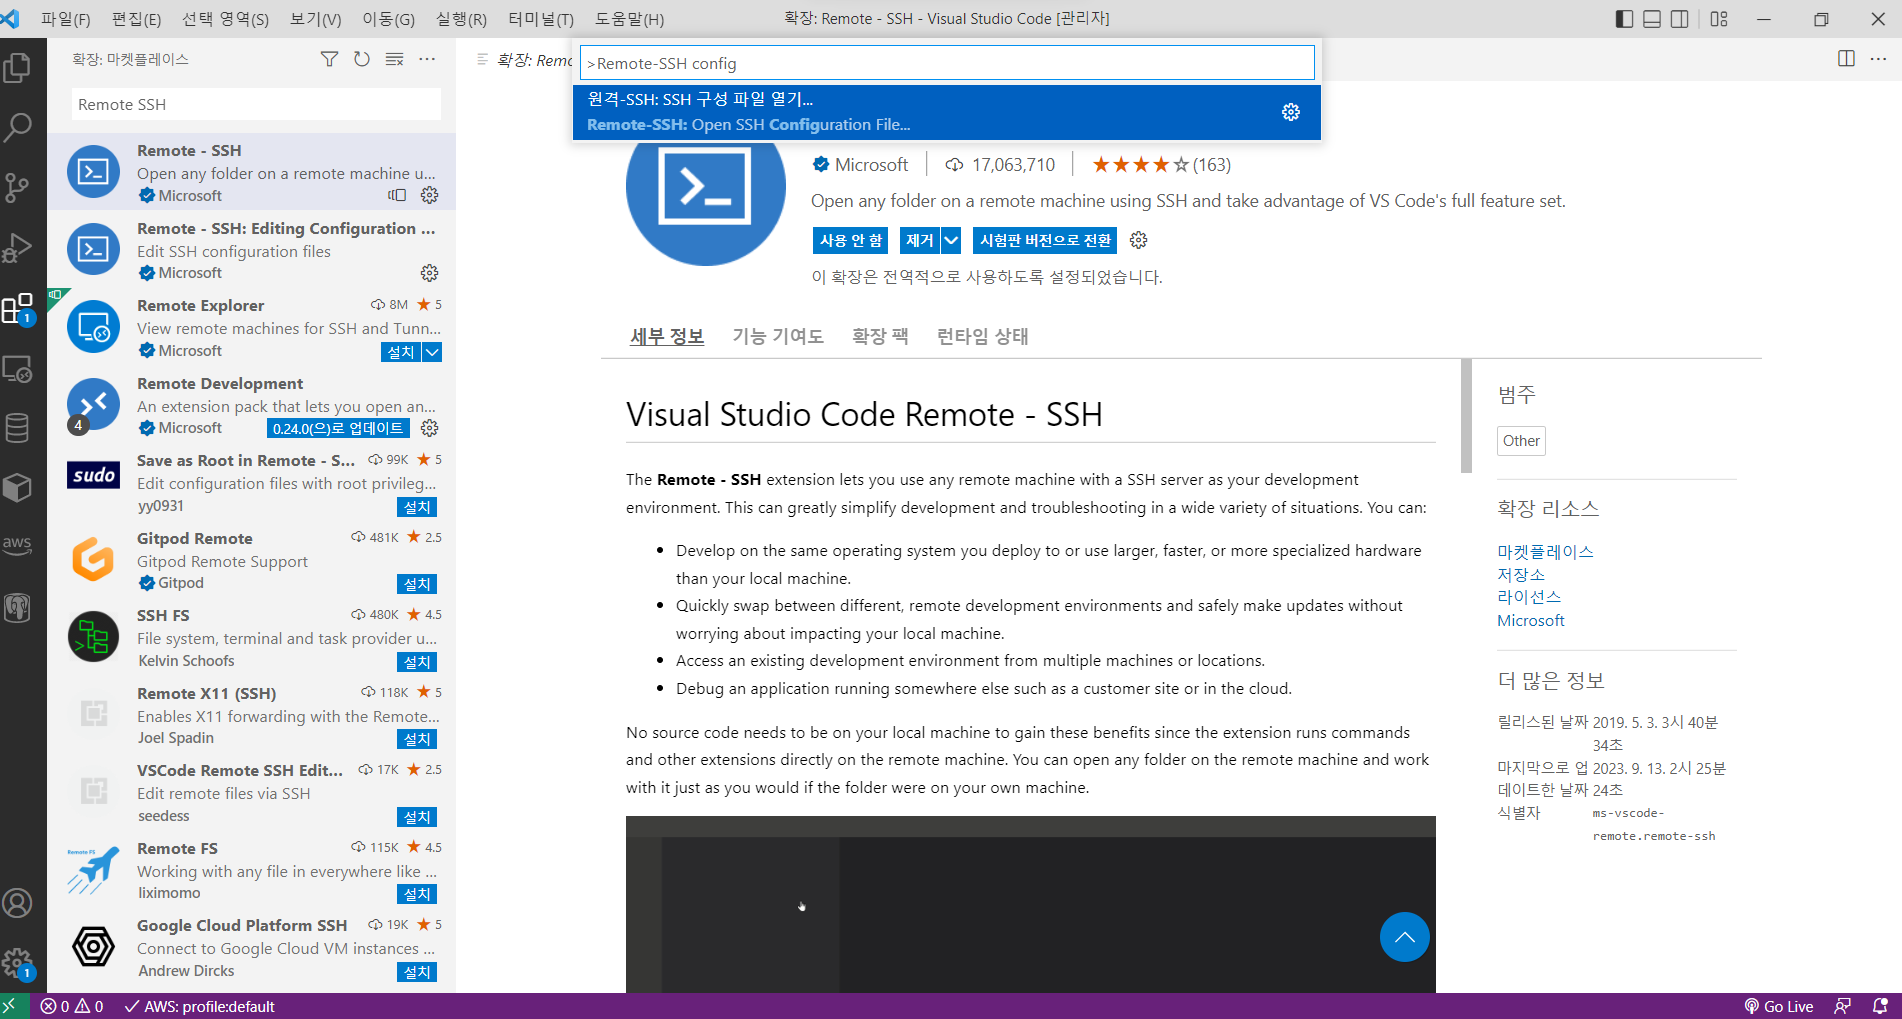The image size is (1902, 1019).
Task: Click the Microsoft publisher name in extension header
Action: click(x=871, y=165)
